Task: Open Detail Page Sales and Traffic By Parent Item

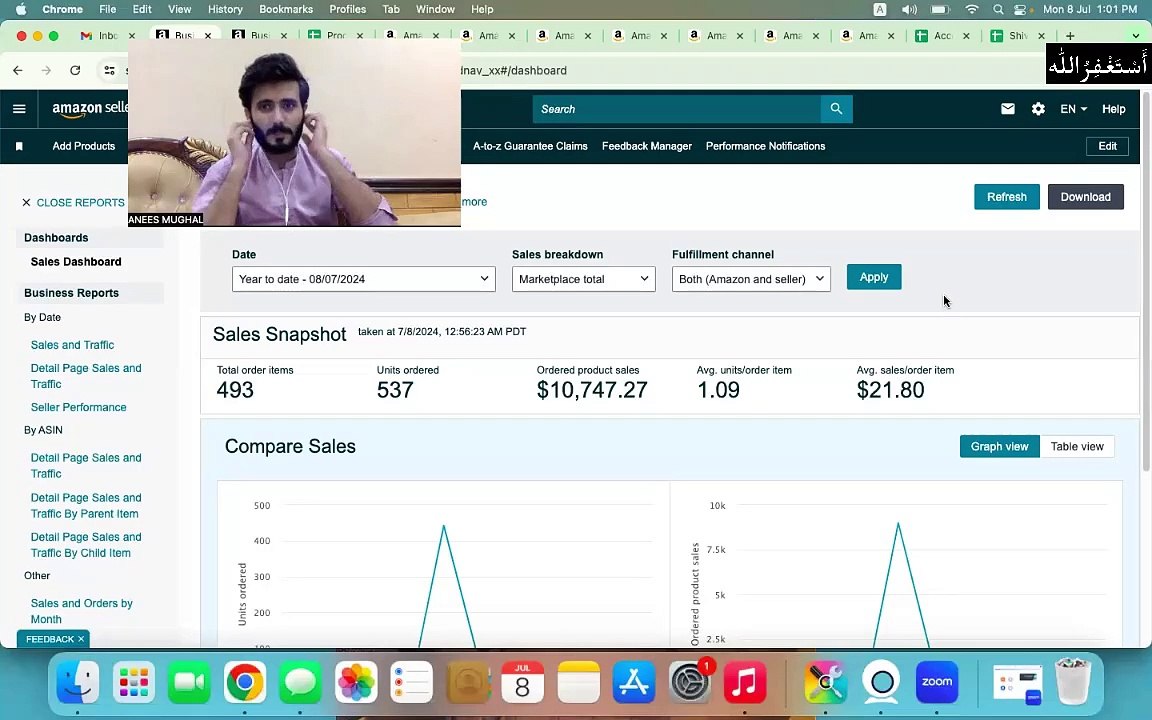Action: pyautogui.click(x=86, y=505)
